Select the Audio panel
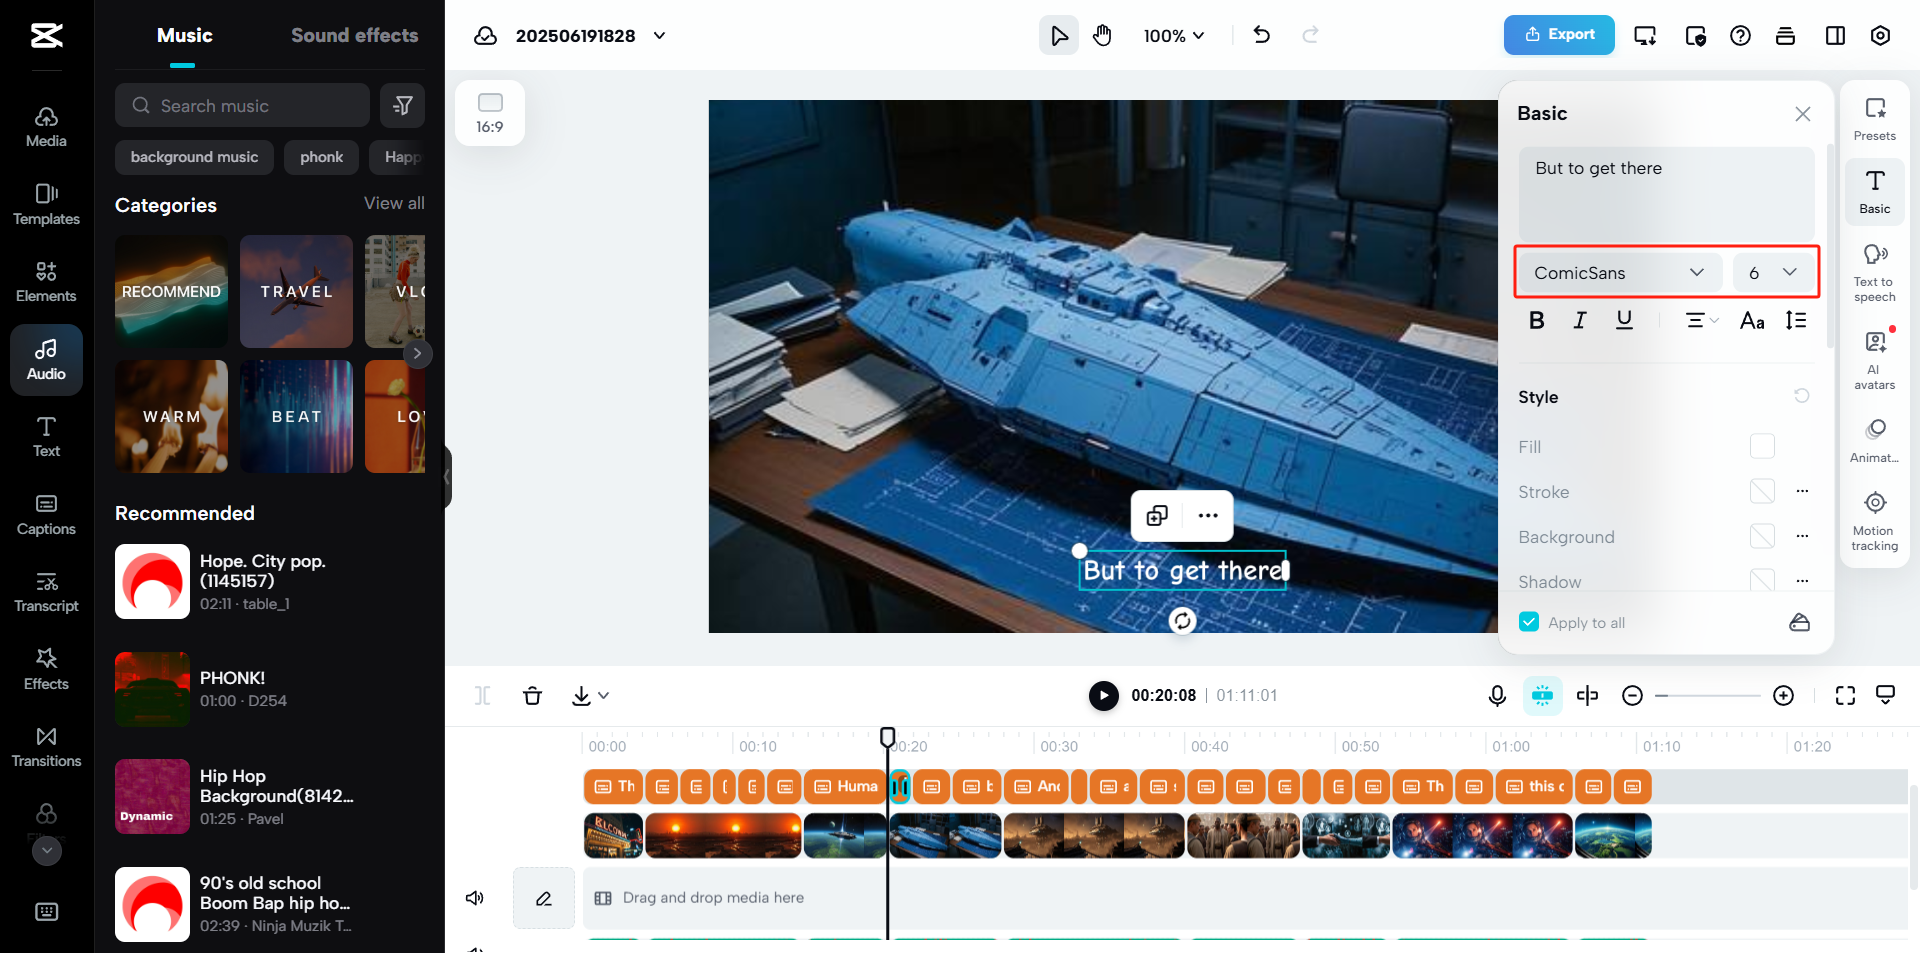 pyautogui.click(x=46, y=360)
